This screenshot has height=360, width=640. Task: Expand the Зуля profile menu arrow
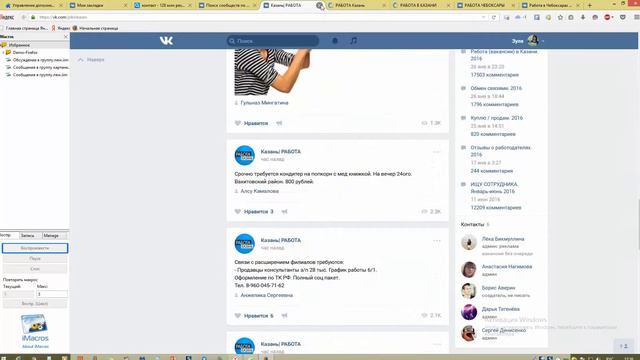(x=542, y=41)
